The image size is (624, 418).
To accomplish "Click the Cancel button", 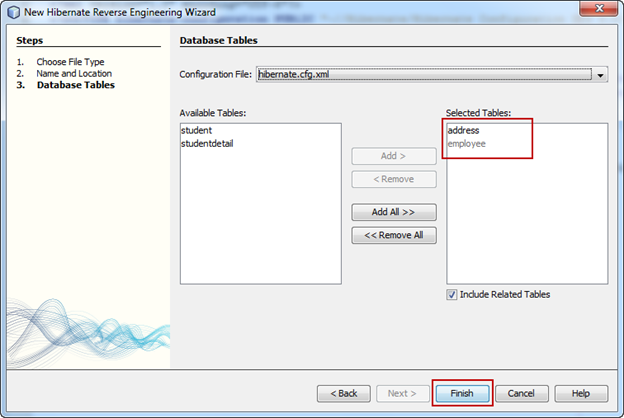I will [521, 393].
